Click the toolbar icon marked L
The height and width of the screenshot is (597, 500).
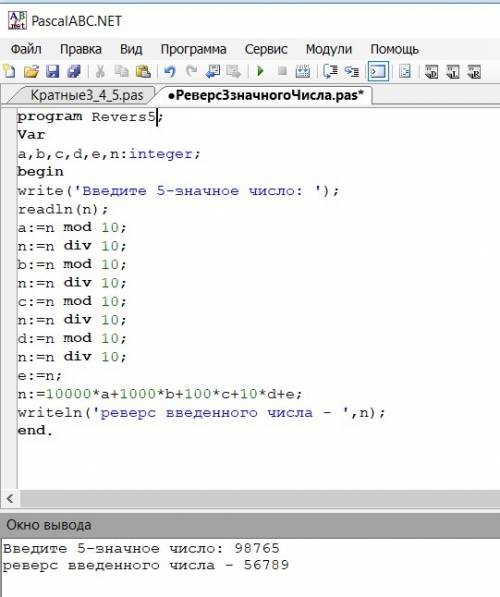[x=453, y=72]
